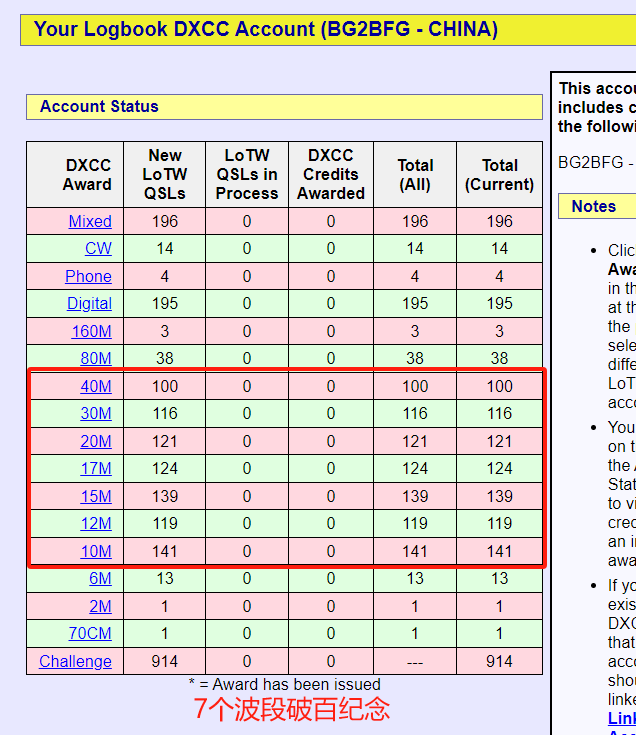Open the 10M band award link
Image resolution: width=636 pixels, height=735 pixels.
pos(96,551)
